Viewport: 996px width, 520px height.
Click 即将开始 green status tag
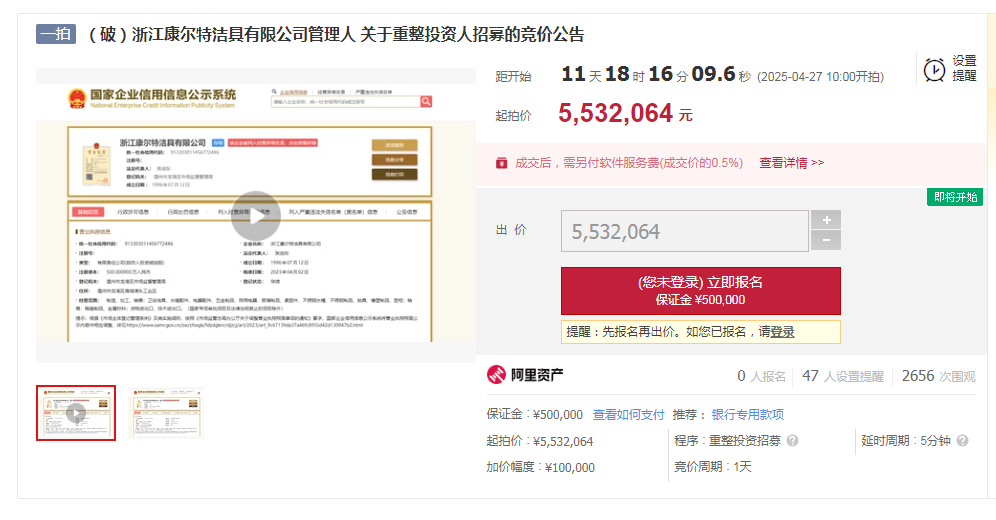955,197
